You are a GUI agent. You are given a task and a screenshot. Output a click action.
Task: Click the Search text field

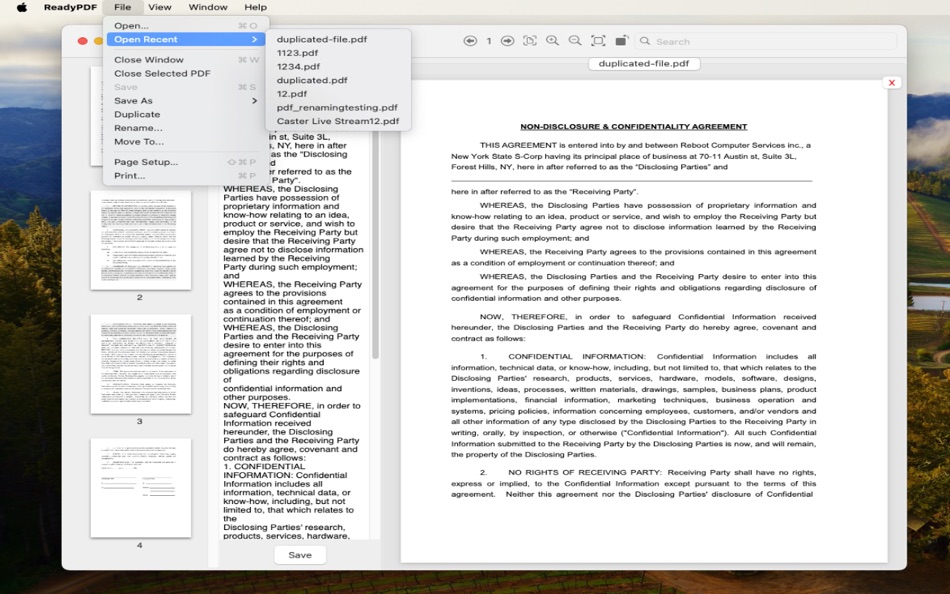pos(765,41)
